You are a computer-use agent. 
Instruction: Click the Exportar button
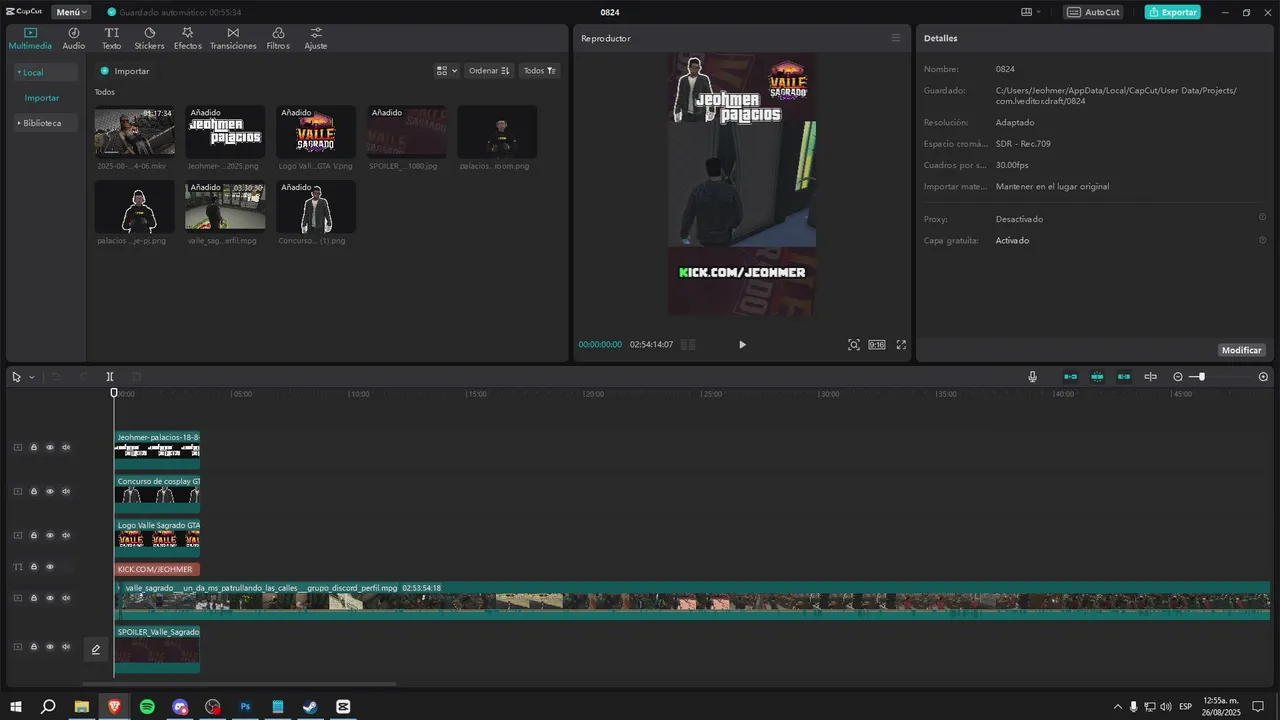click(1172, 12)
